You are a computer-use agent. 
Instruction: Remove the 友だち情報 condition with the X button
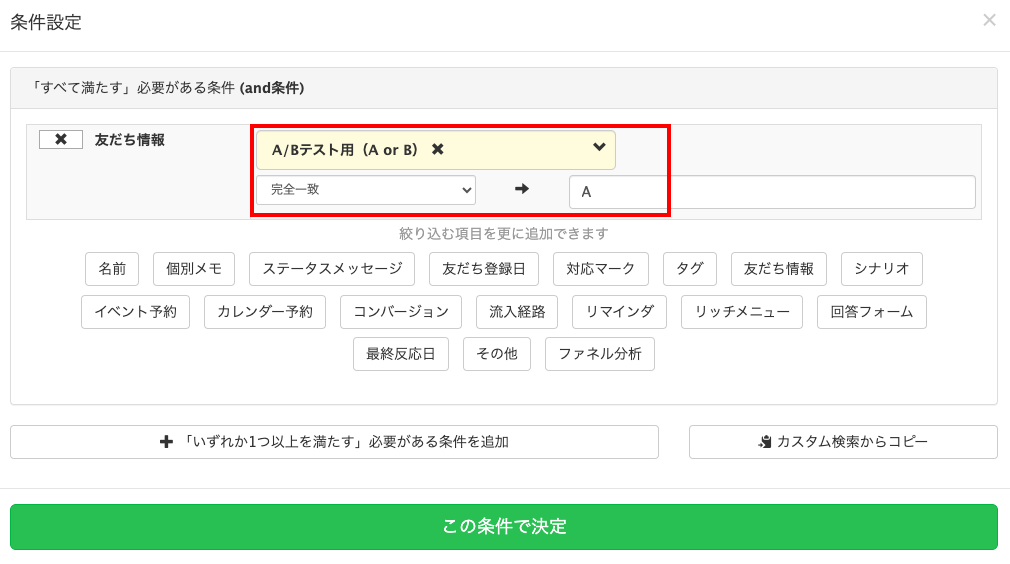coord(61,139)
